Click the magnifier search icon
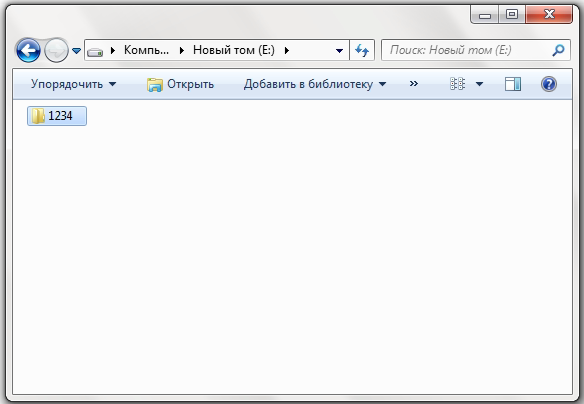584x404 pixels. click(559, 50)
